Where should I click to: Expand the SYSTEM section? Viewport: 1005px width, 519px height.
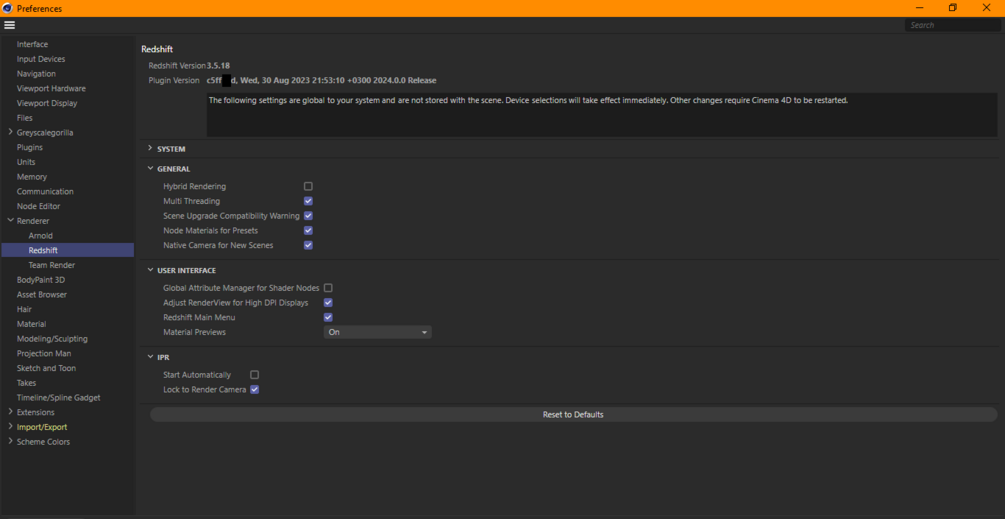coord(150,149)
